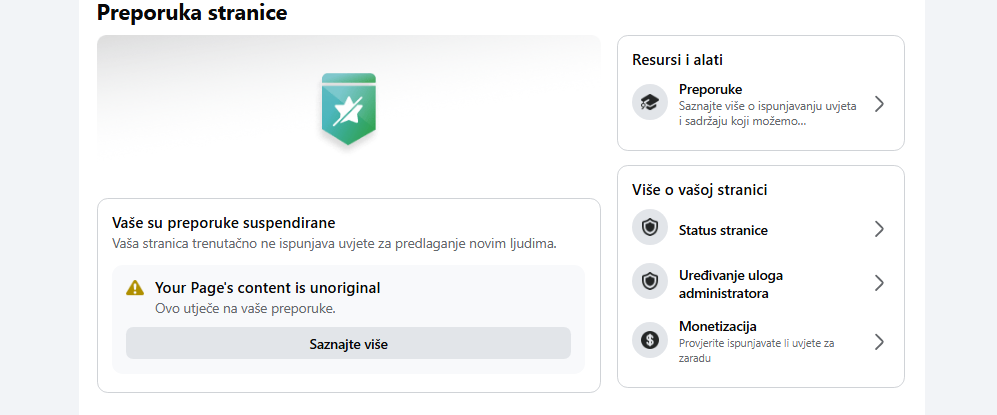
Task: Open the Monetizacija label
Action: [x=717, y=326]
